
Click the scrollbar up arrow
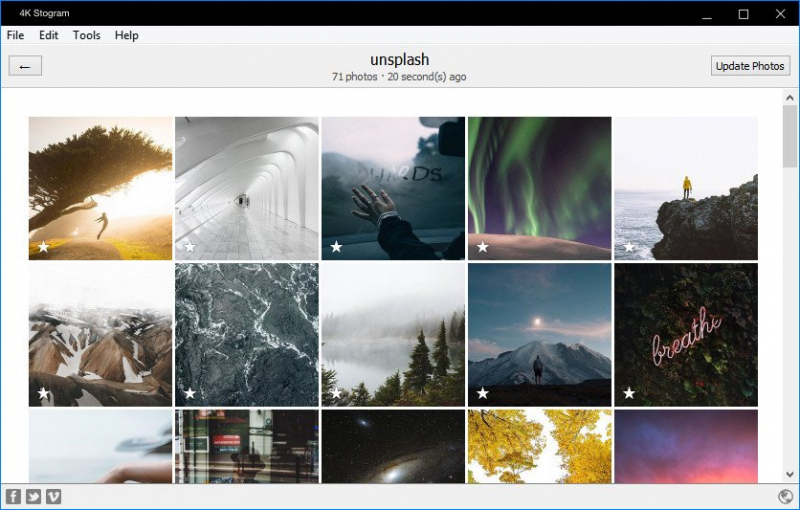coord(790,97)
